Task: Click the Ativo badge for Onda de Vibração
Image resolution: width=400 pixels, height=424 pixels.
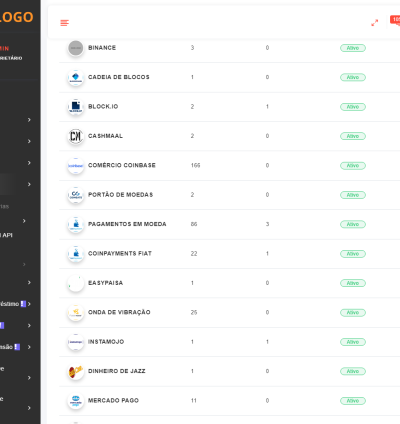Action: tap(353, 313)
